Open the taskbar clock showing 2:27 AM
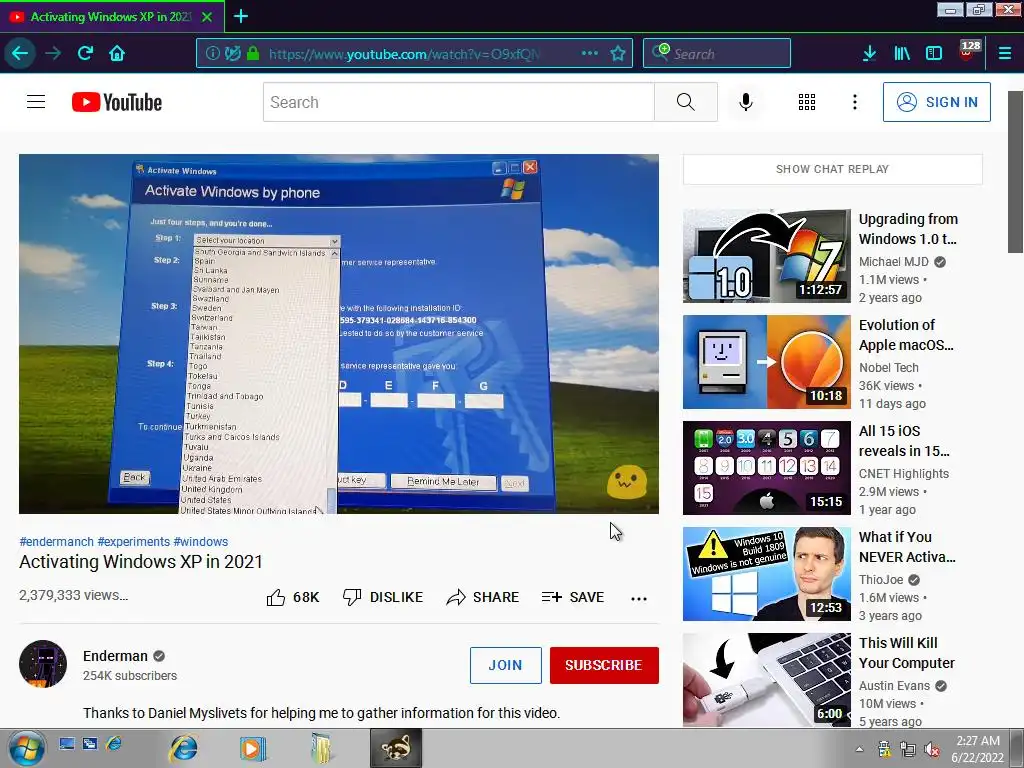 click(x=978, y=749)
